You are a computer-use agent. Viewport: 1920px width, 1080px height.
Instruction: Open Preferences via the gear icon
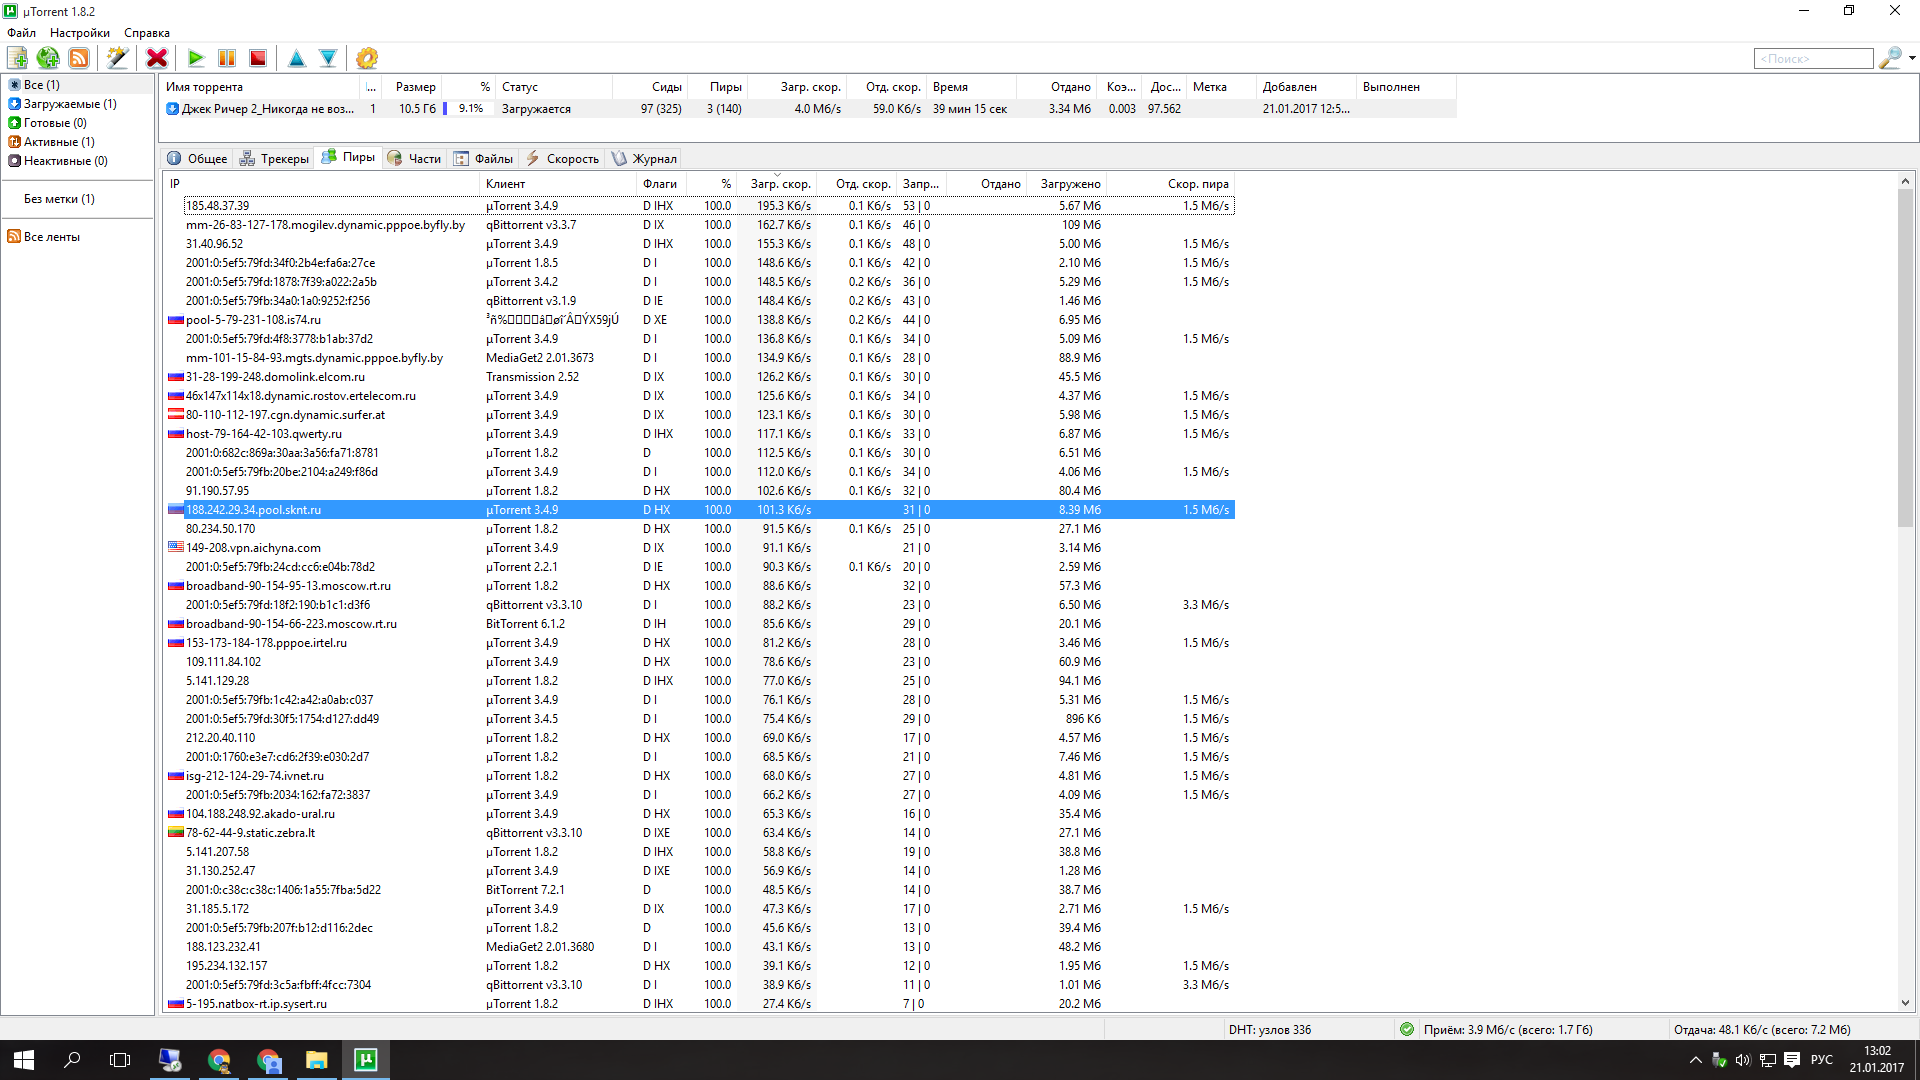tap(367, 58)
